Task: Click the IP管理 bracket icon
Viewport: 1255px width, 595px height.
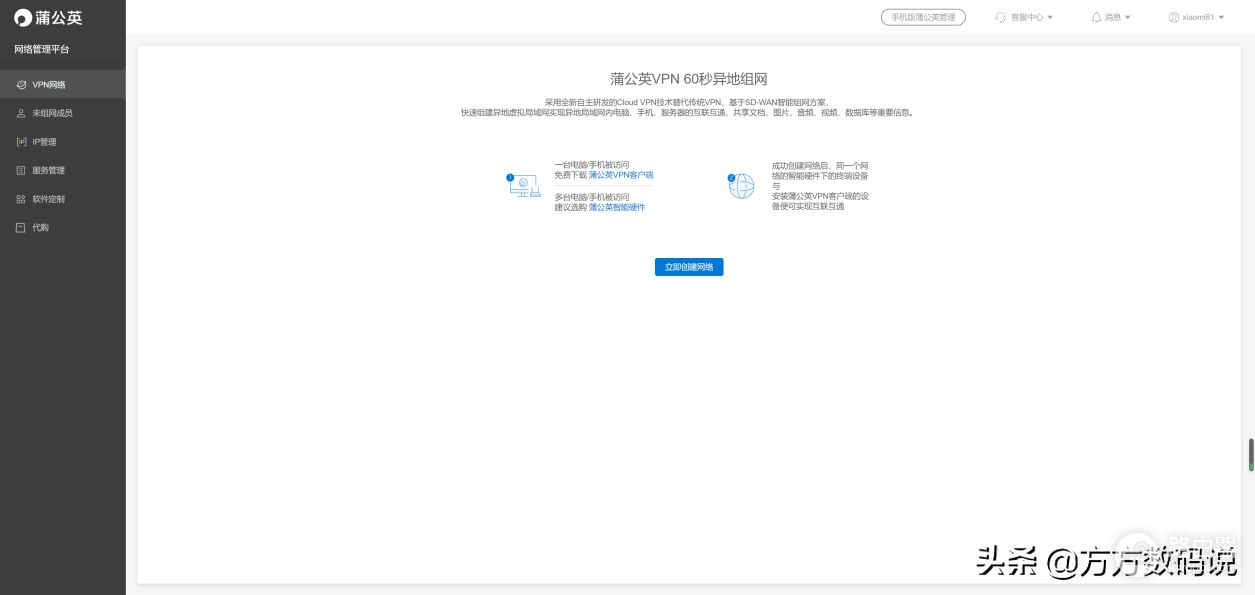Action: pos(21,142)
